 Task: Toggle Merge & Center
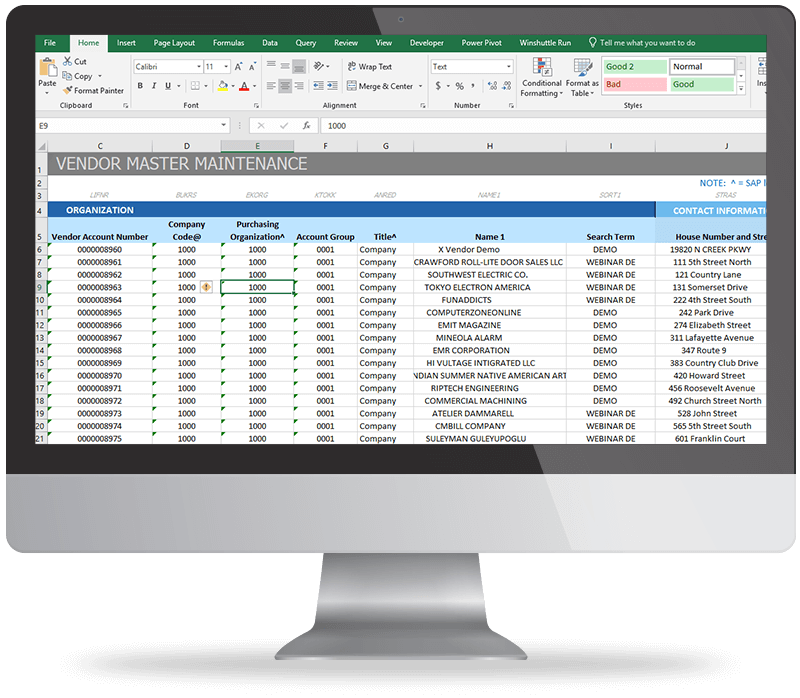click(x=380, y=86)
